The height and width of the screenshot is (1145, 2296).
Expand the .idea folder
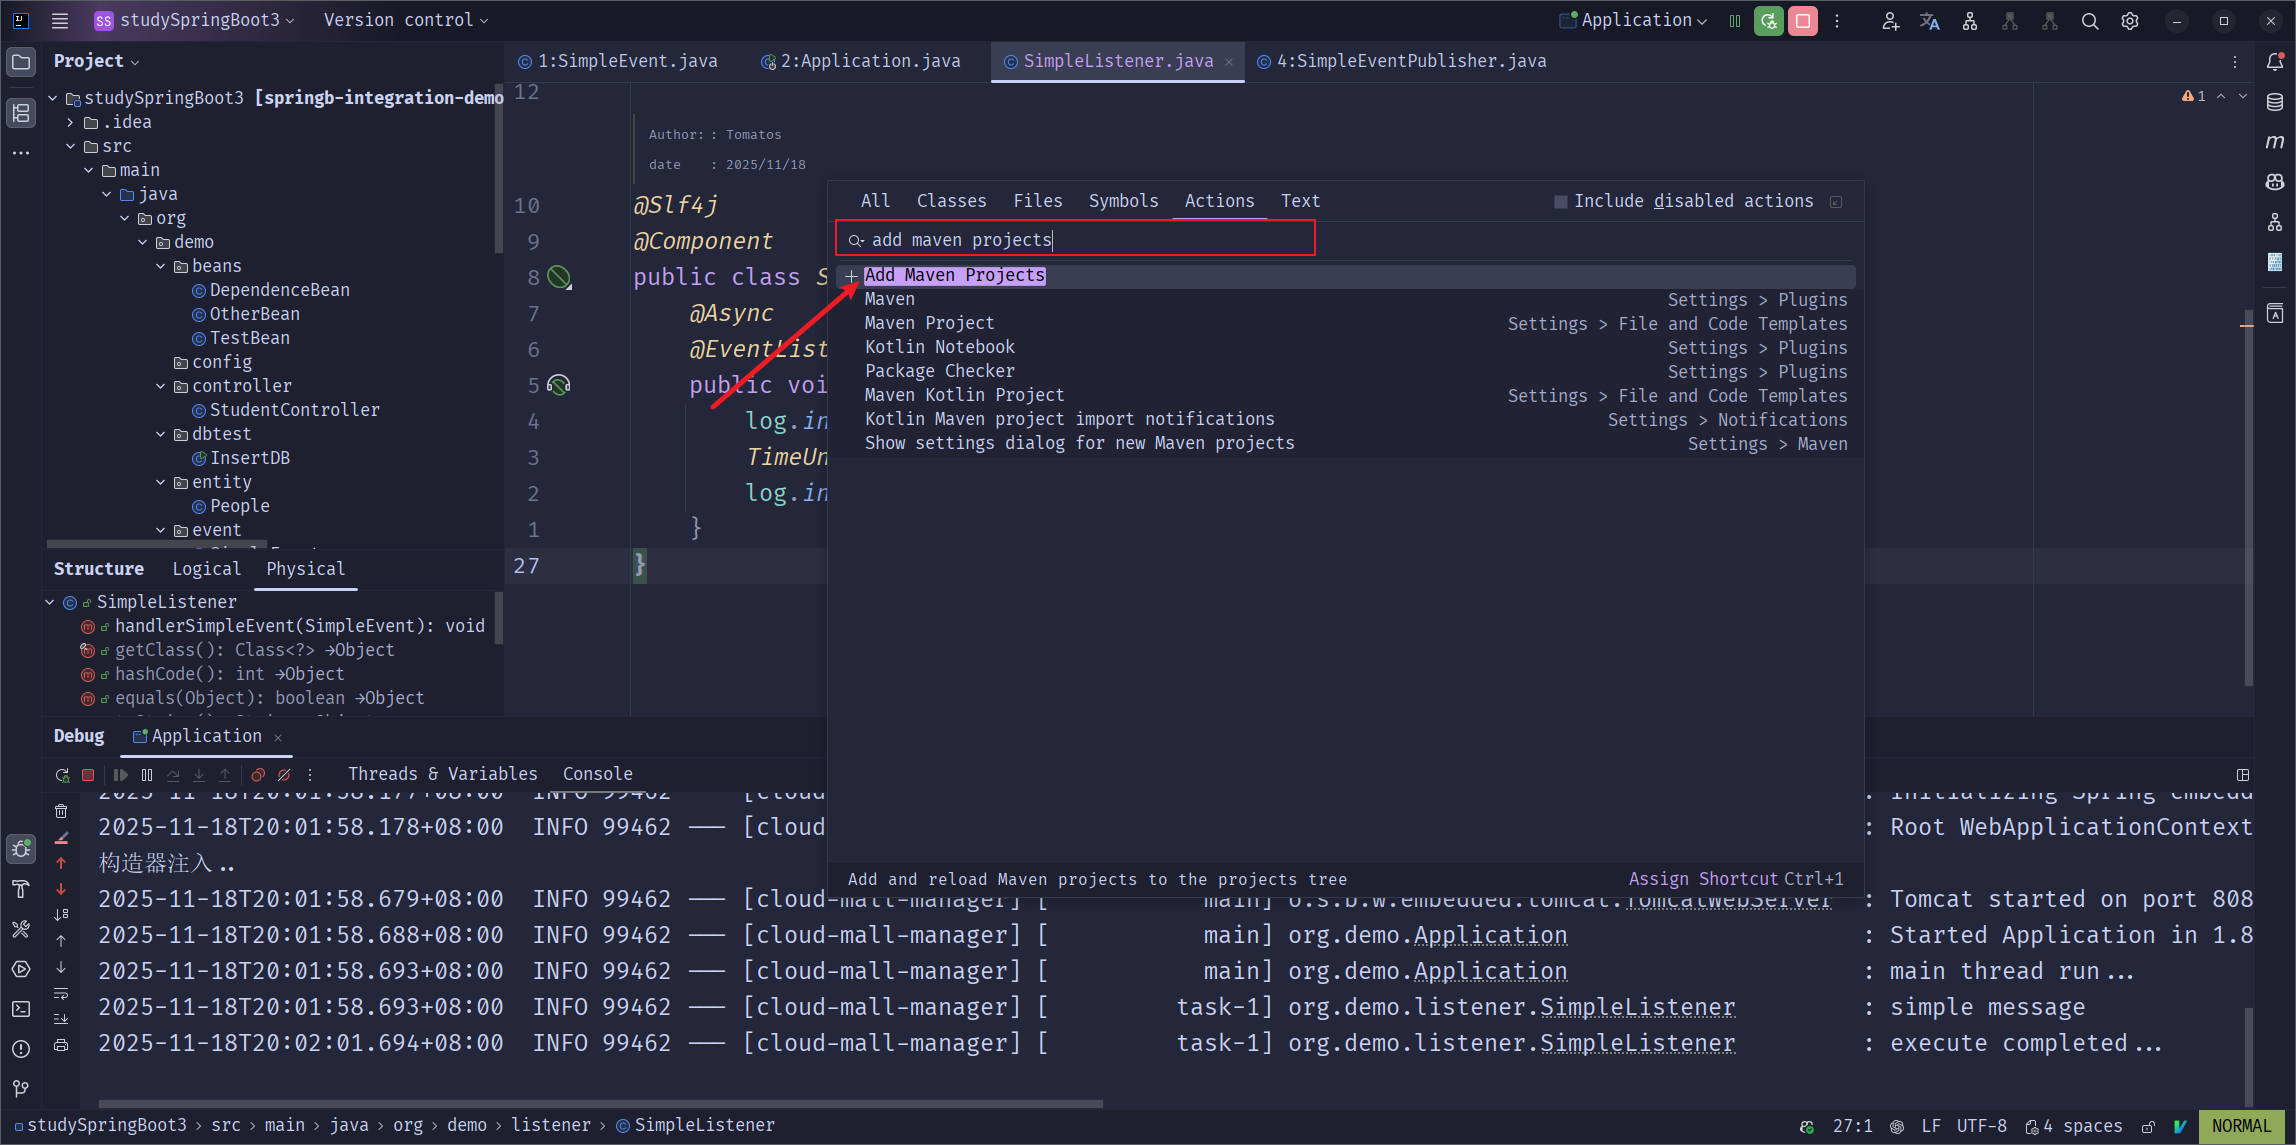click(70, 122)
